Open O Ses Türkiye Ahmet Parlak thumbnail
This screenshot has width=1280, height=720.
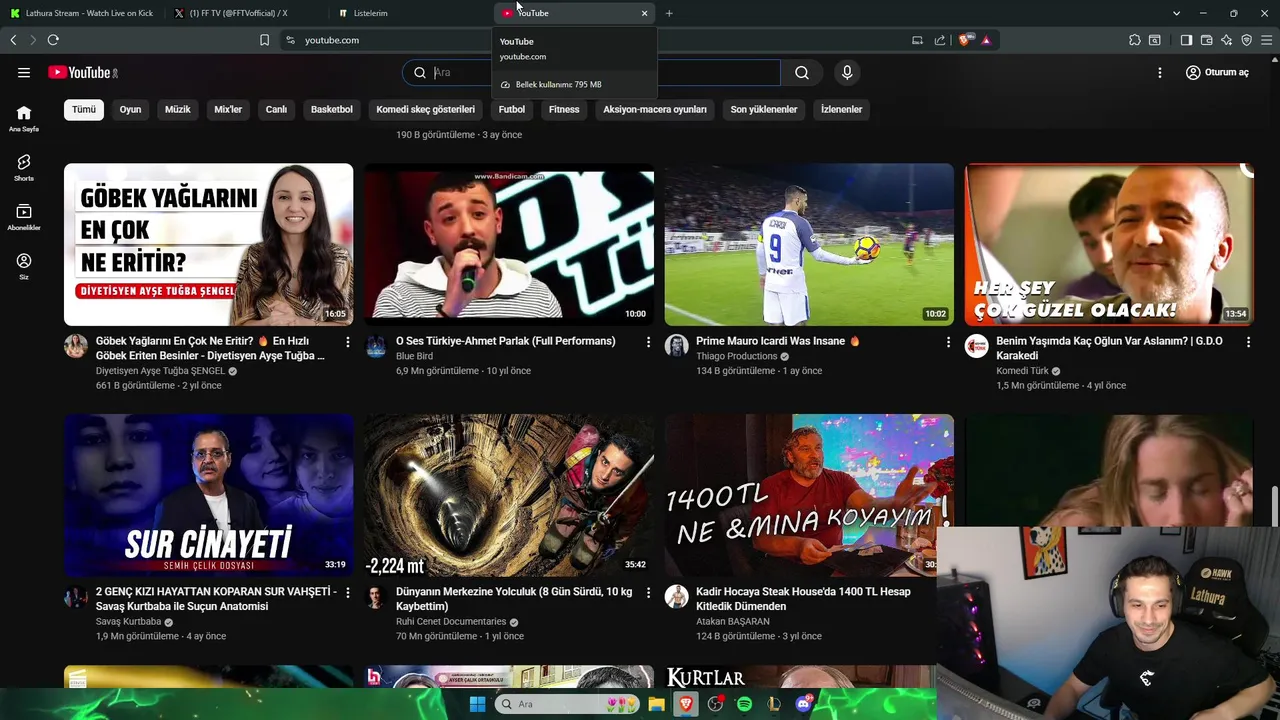[509, 245]
